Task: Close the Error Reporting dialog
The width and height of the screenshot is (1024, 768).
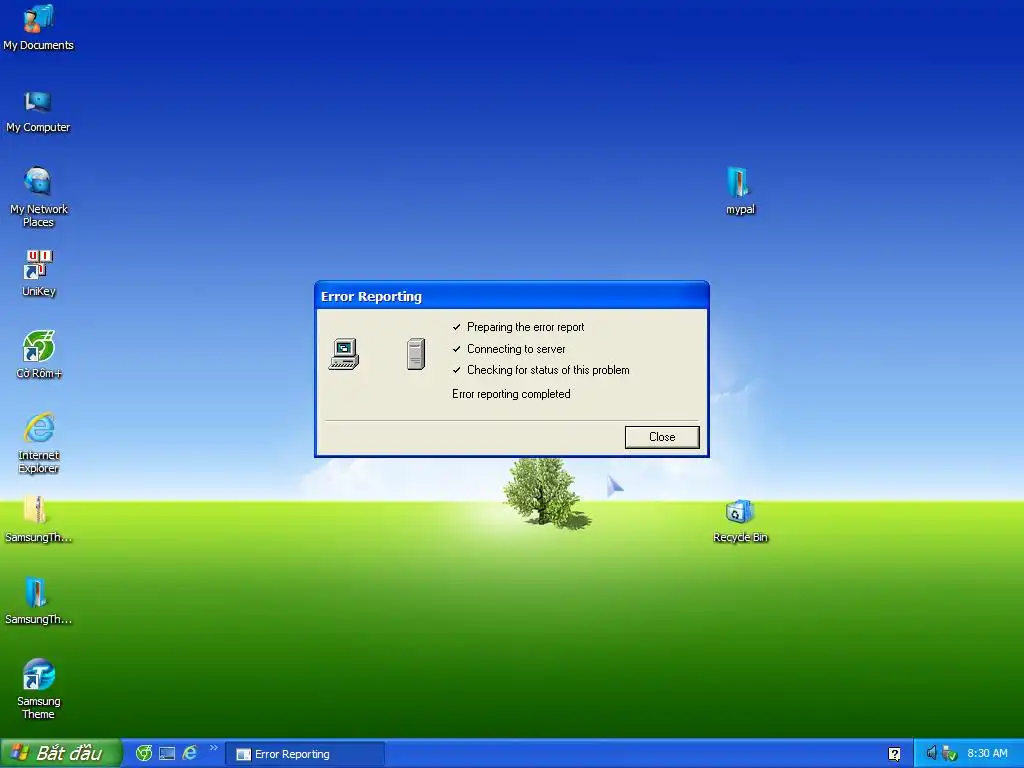Action: [x=662, y=437]
